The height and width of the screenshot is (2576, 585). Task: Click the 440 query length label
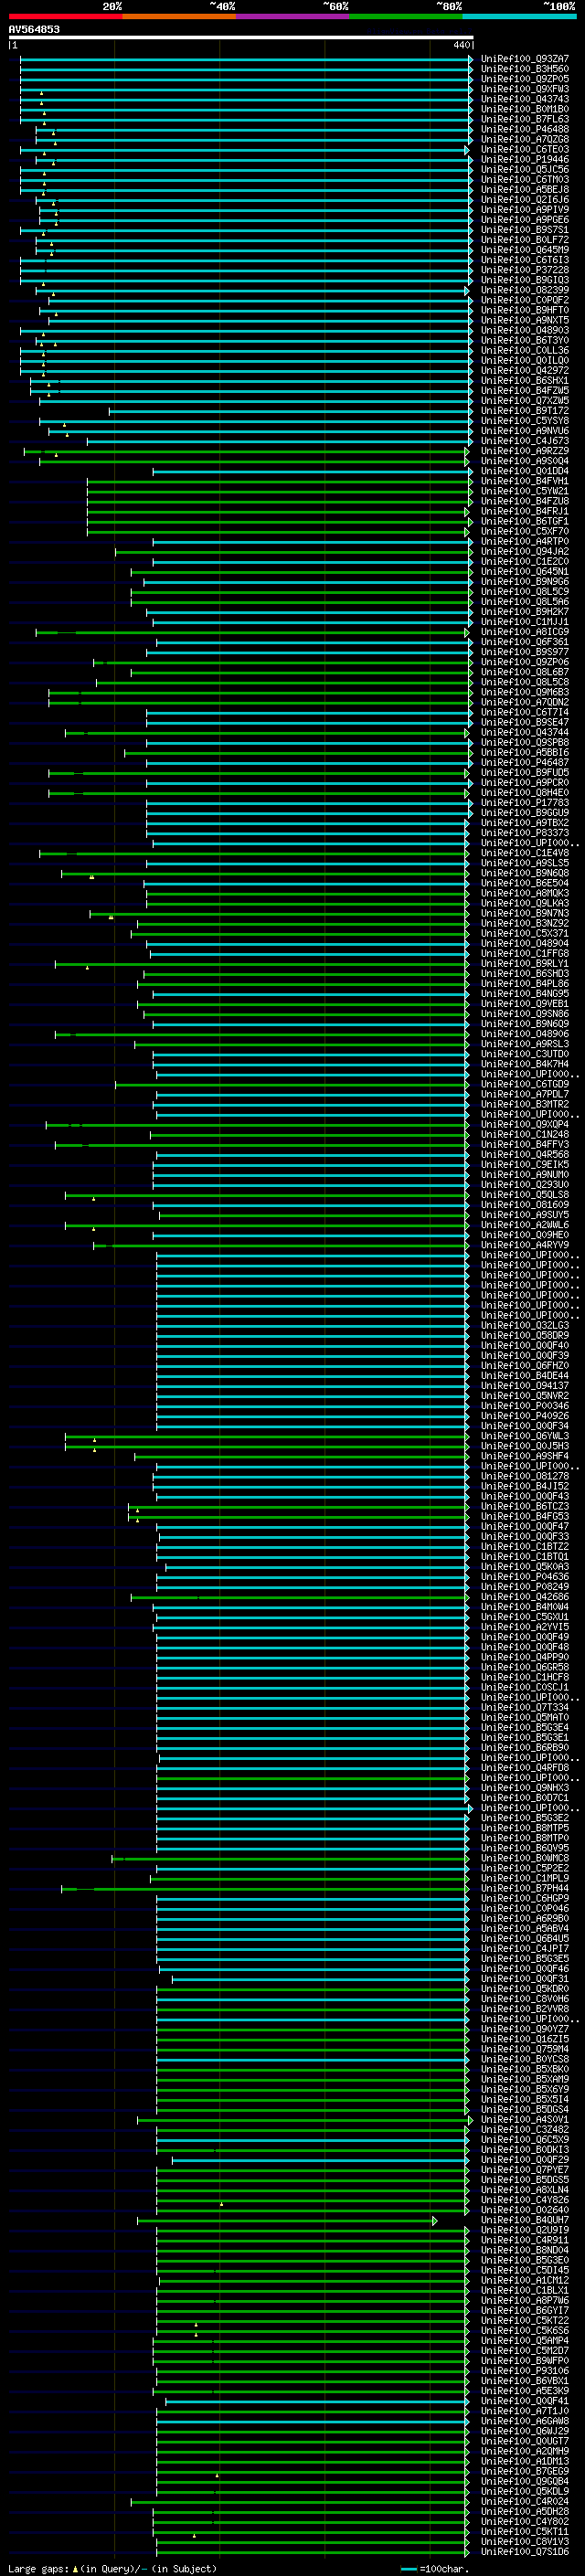[x=461, y=45]
